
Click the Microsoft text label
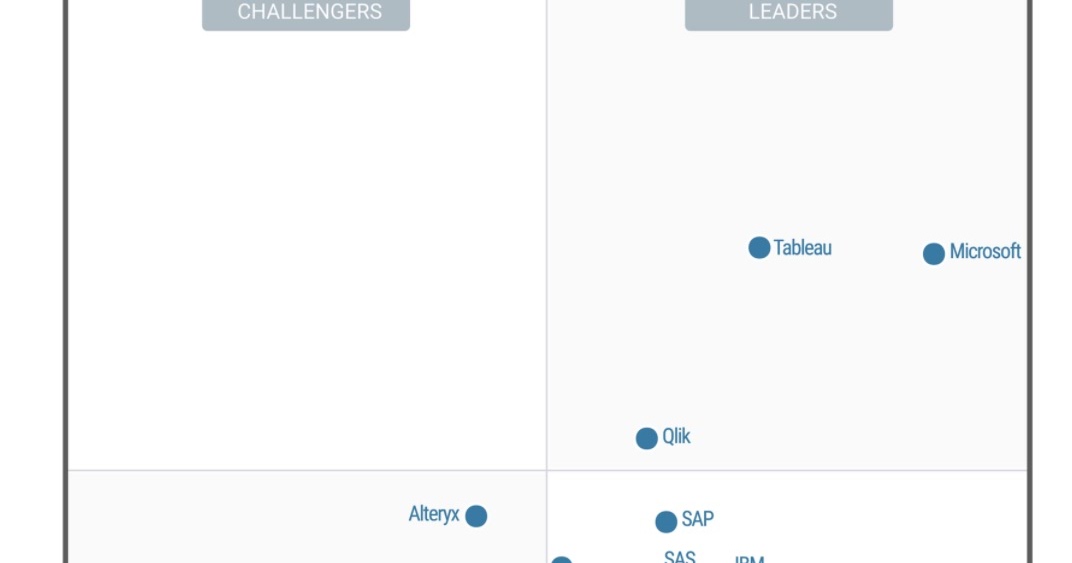985,252
